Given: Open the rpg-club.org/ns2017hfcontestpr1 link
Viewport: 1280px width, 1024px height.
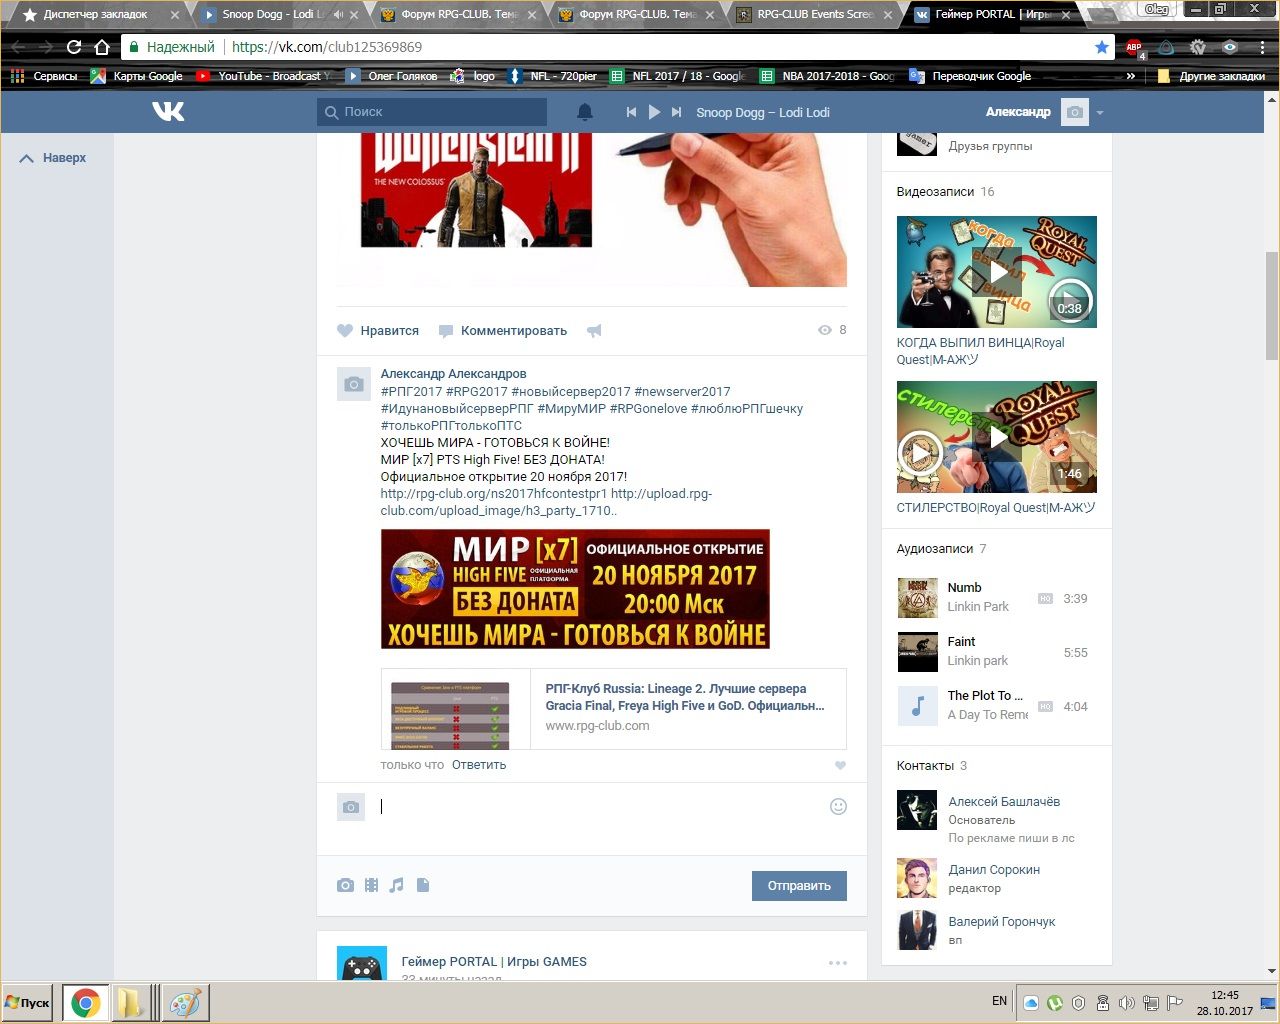Looking at the screenshot, I should (493, 494).
